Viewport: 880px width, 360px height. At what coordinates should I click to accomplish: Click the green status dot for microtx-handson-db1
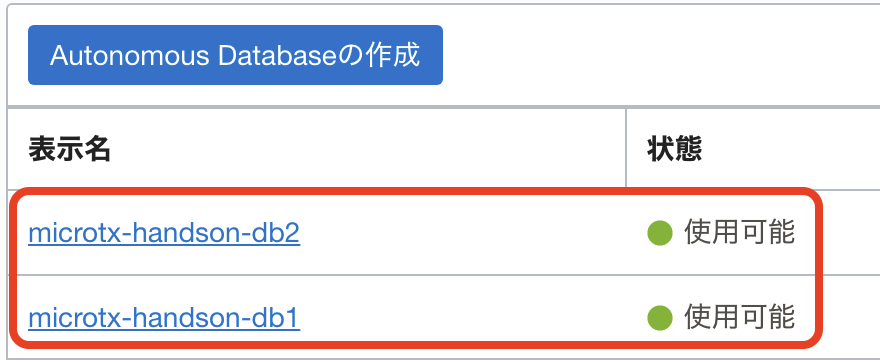click(x=659, y=317)
